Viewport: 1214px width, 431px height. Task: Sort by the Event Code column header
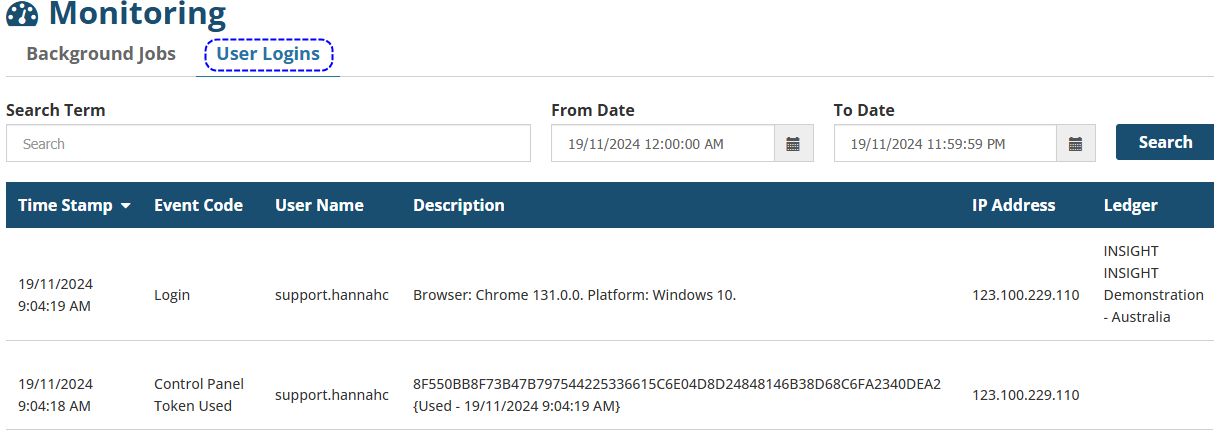click(198, 205)
